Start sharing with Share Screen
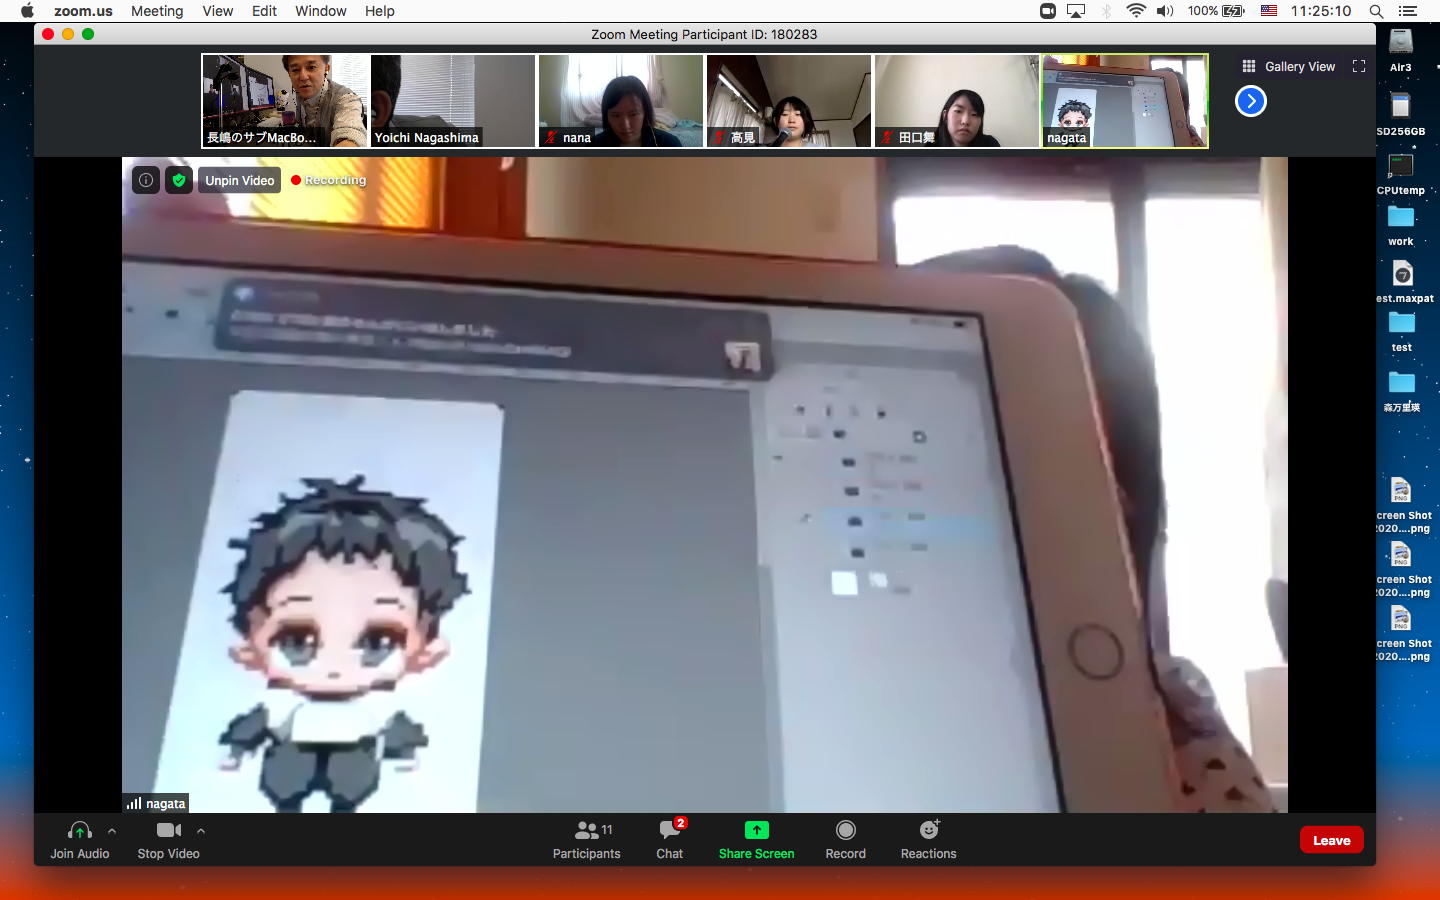Viewport: 1440px width, 900px height. click(x=756, y=840)
